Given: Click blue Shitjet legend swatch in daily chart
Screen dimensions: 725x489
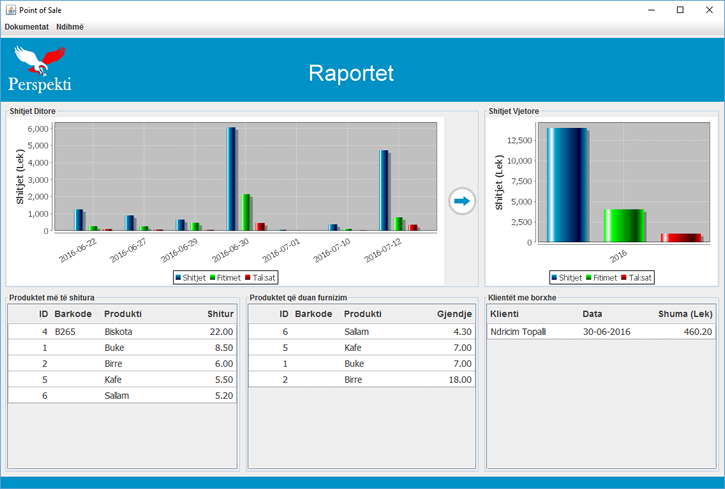Looking at the screenshot, I should [x=178, y=277].
